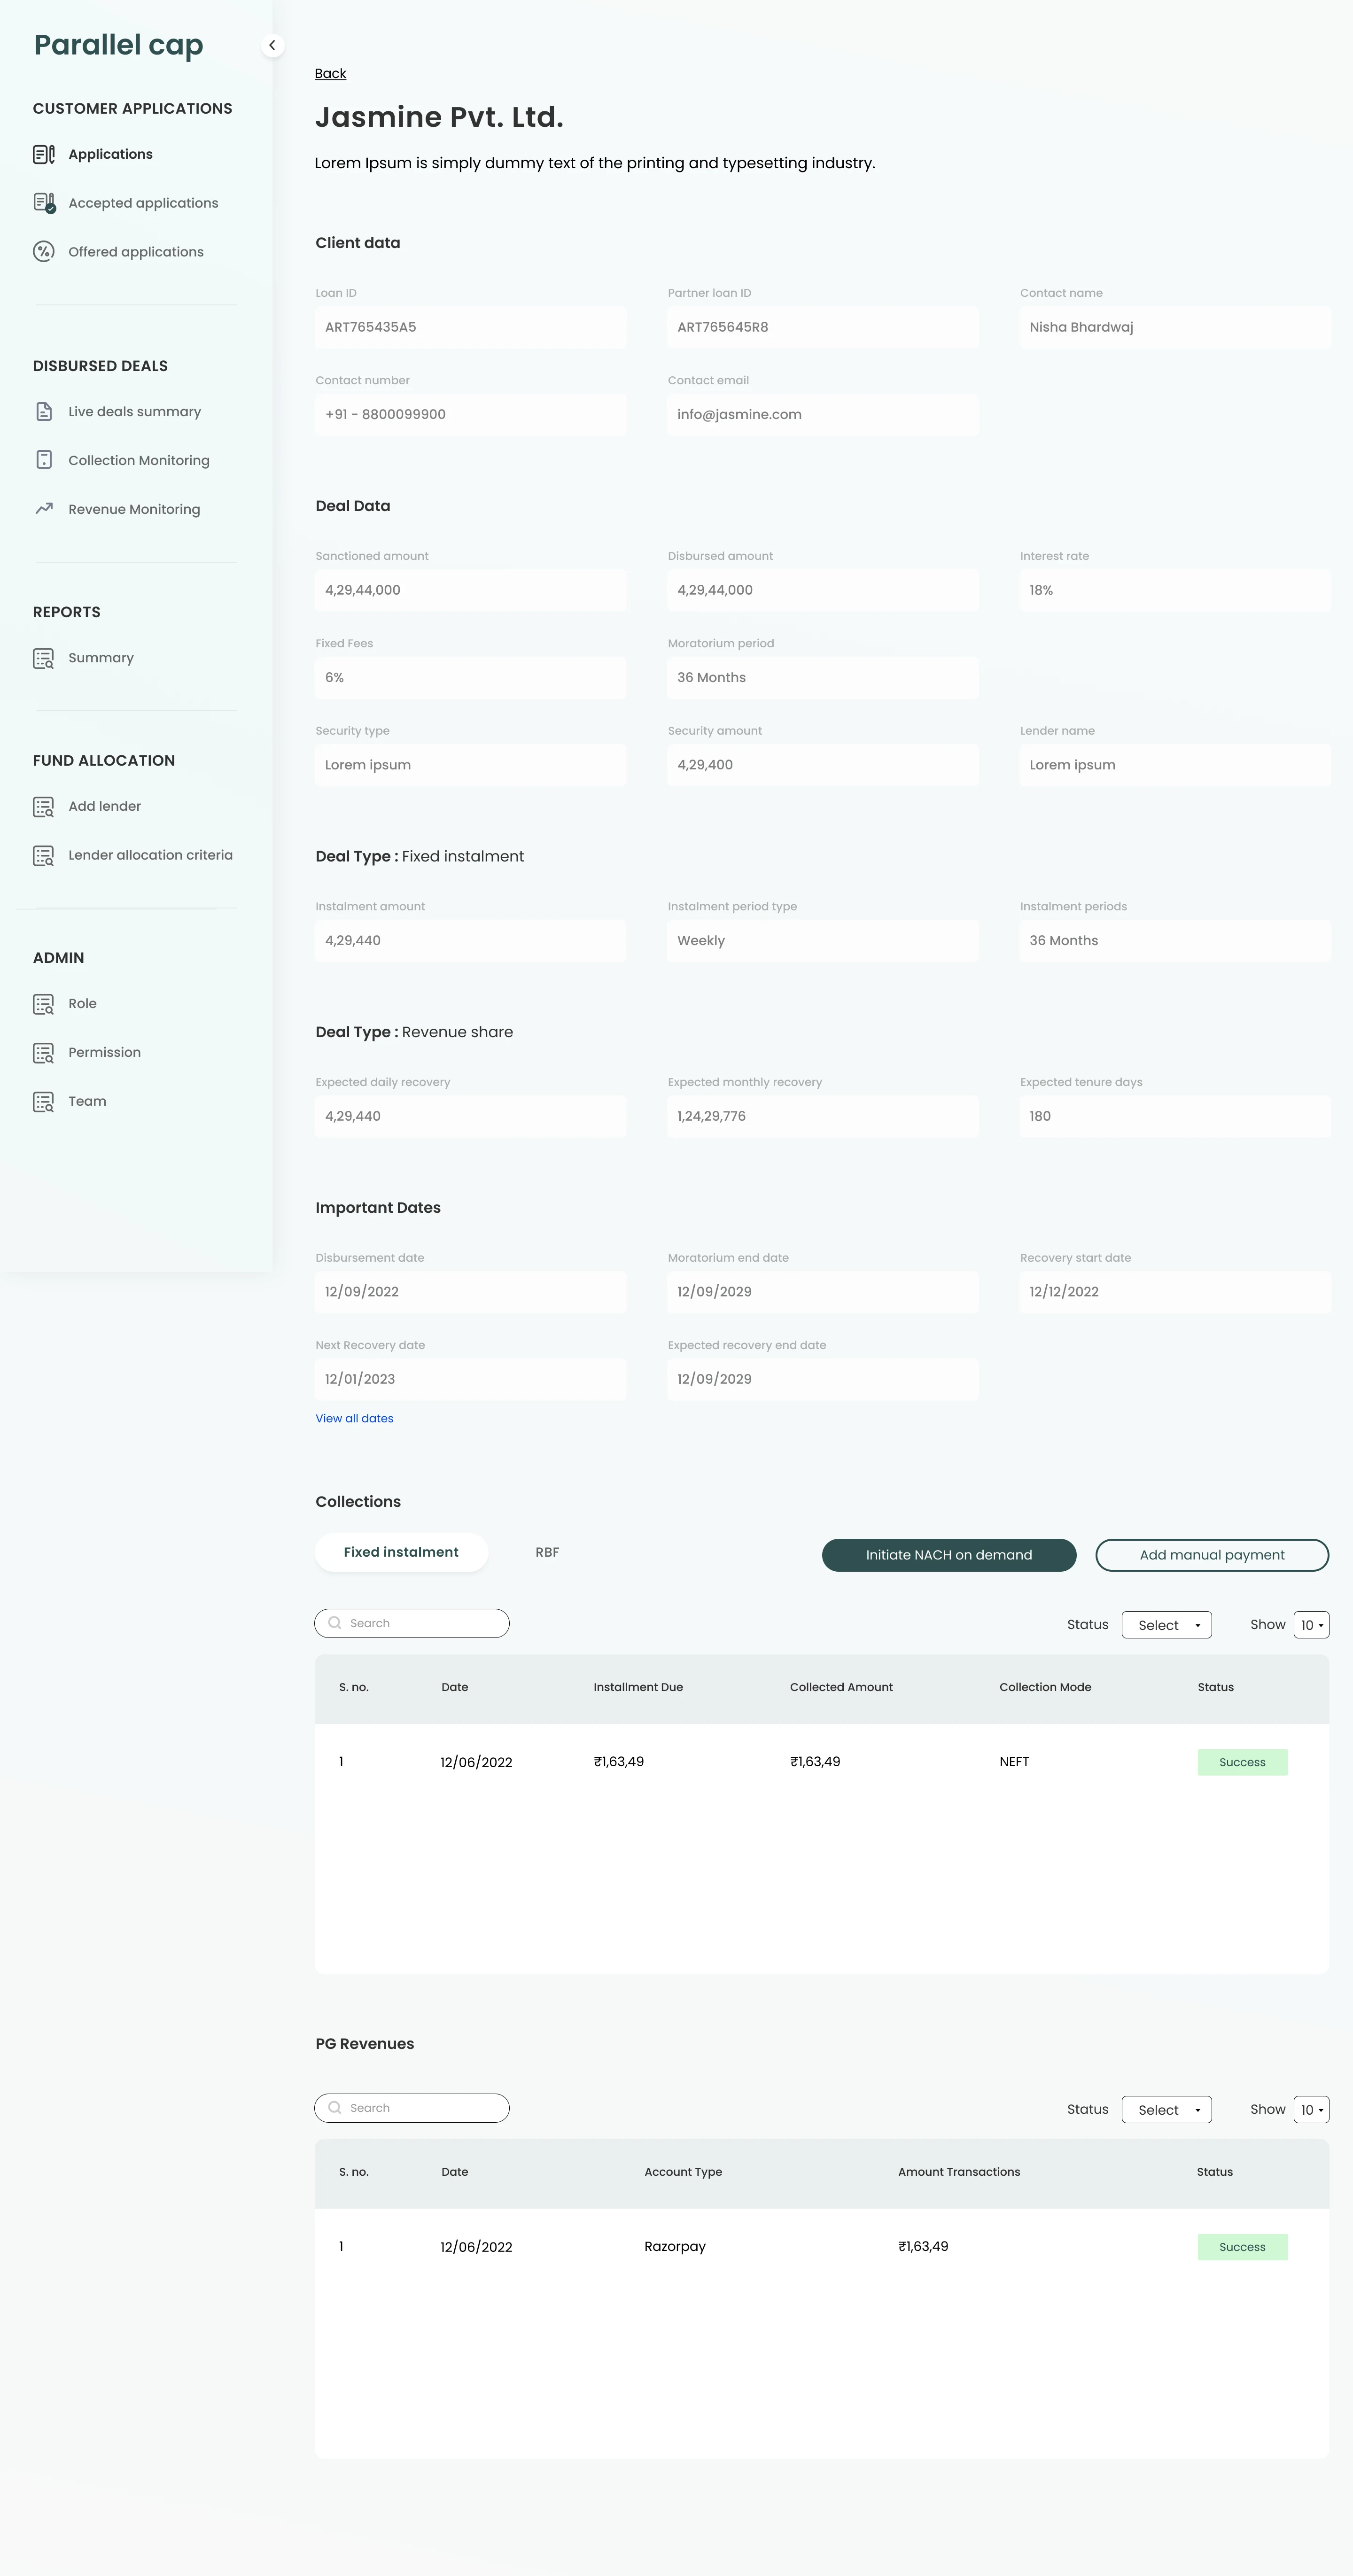Click the Parallel cap logo
Screen dimensions: 1353x2576
pyautogui.click(x=119, y=45)
